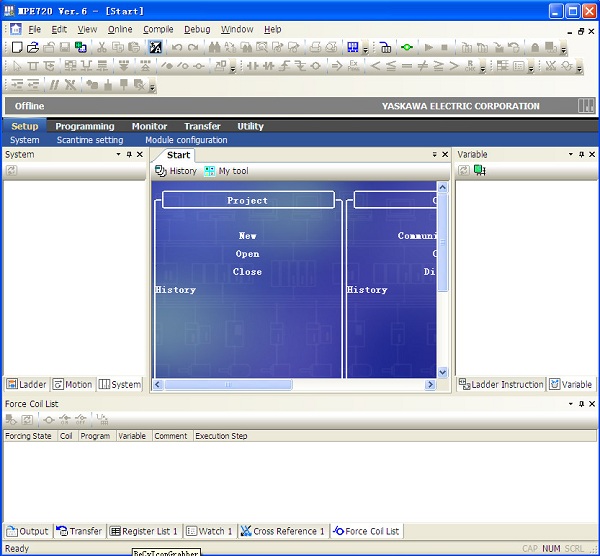Expand the System panel dropdown arrow

[x=118, y=155]
